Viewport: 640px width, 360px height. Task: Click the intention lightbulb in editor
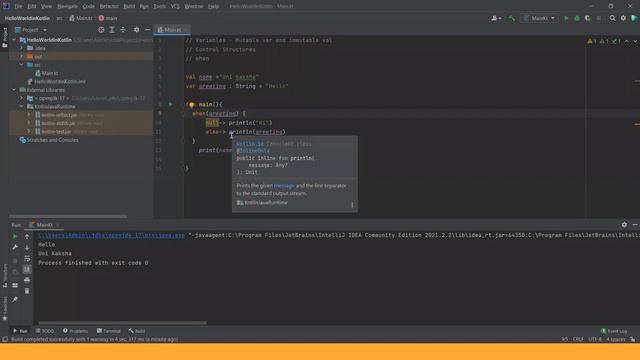(x=191, y=105)
